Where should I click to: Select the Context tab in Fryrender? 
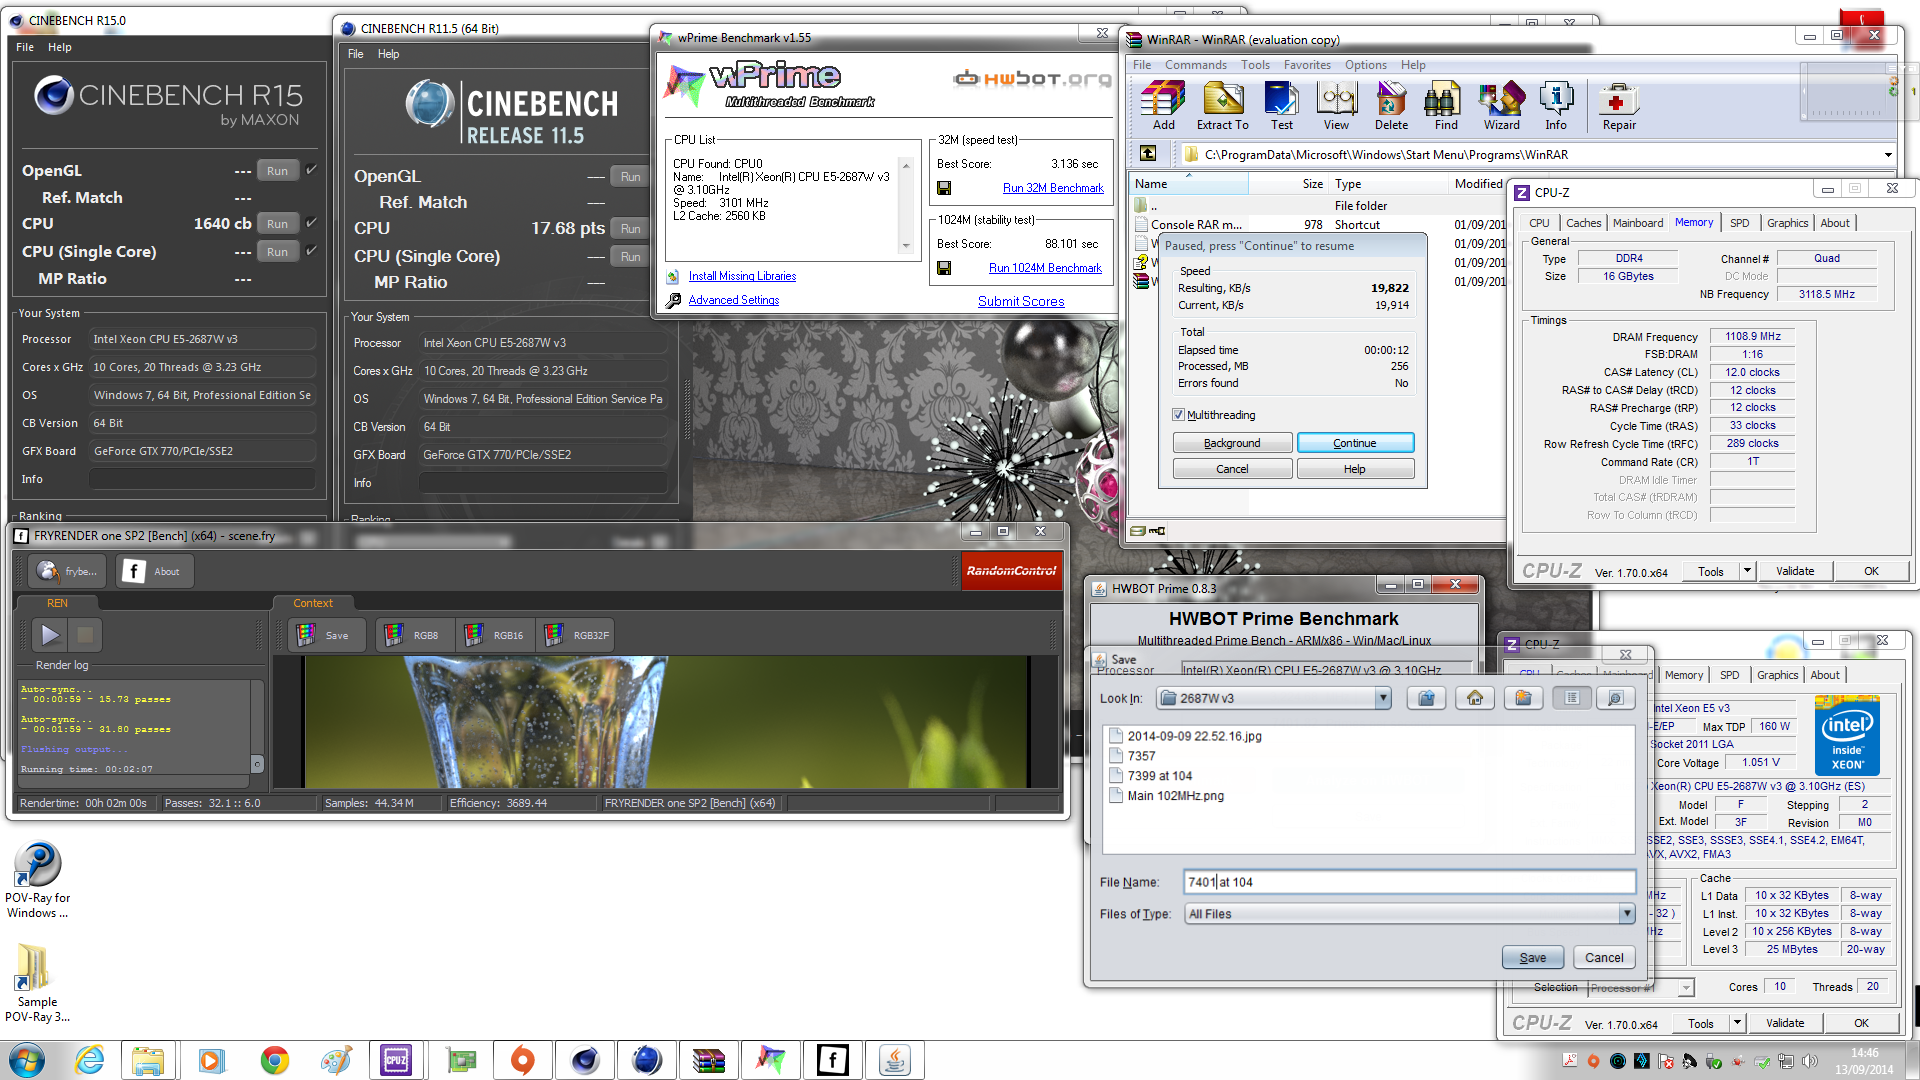click(313, 603)
